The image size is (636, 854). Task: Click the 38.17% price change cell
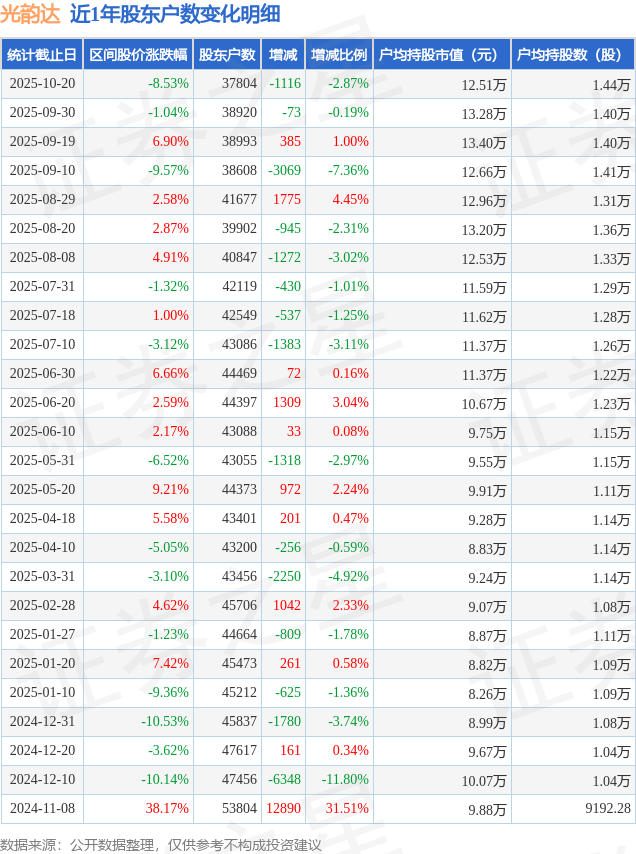166,808
